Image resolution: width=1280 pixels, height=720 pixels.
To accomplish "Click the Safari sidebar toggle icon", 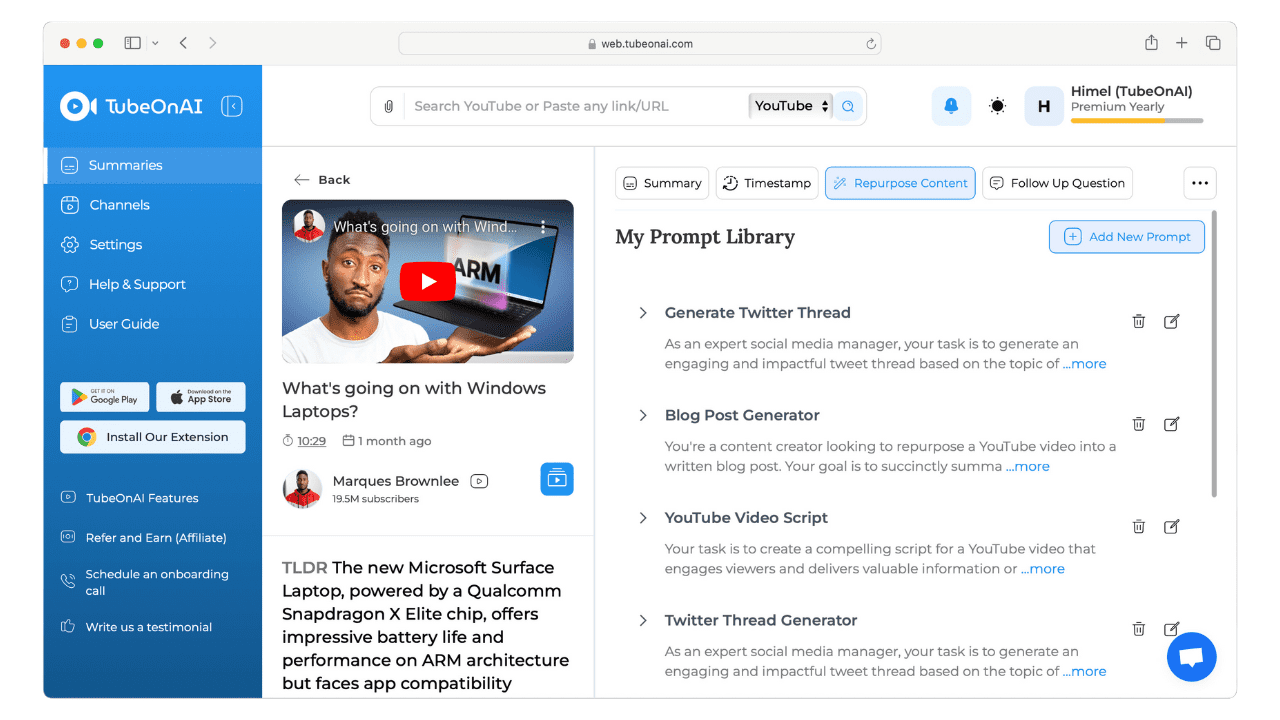I will (x=132, y=43).
